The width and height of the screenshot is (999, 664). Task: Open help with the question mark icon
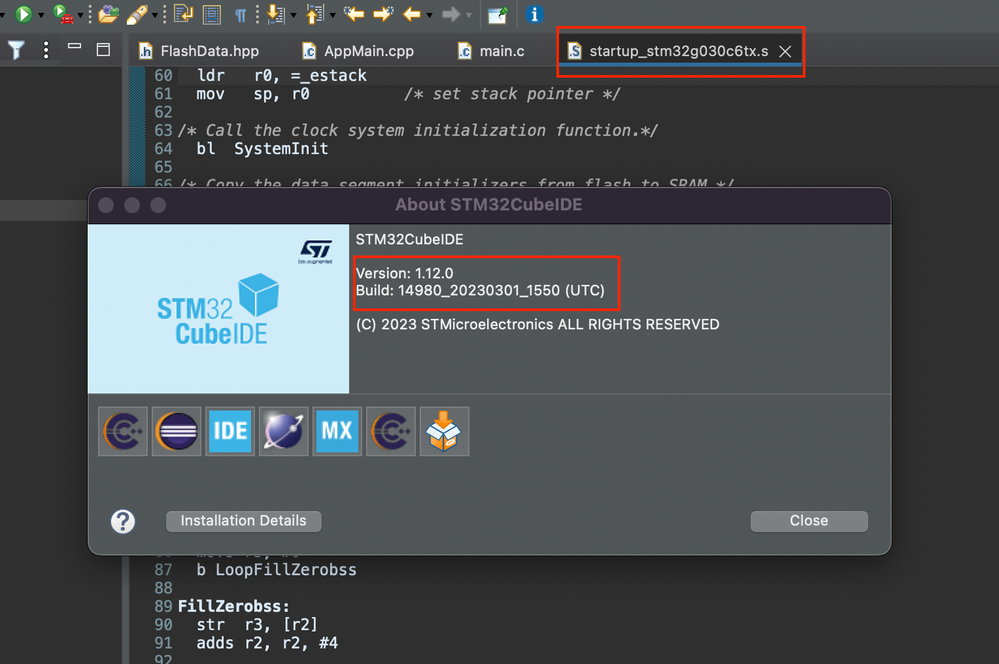[x=123, y=521]
